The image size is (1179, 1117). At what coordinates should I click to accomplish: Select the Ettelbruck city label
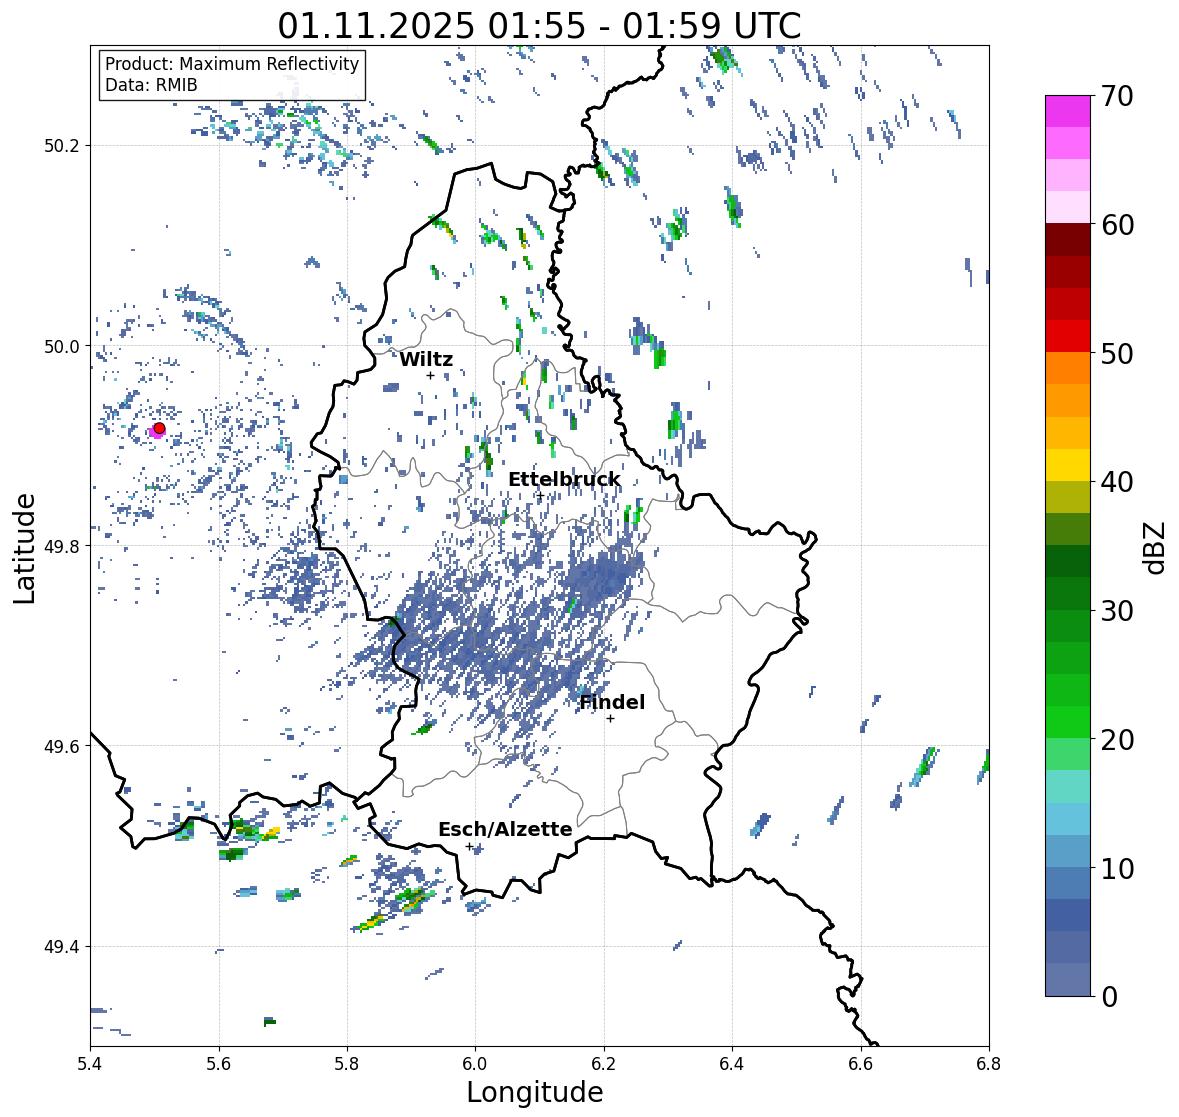(x=564, y=480)
